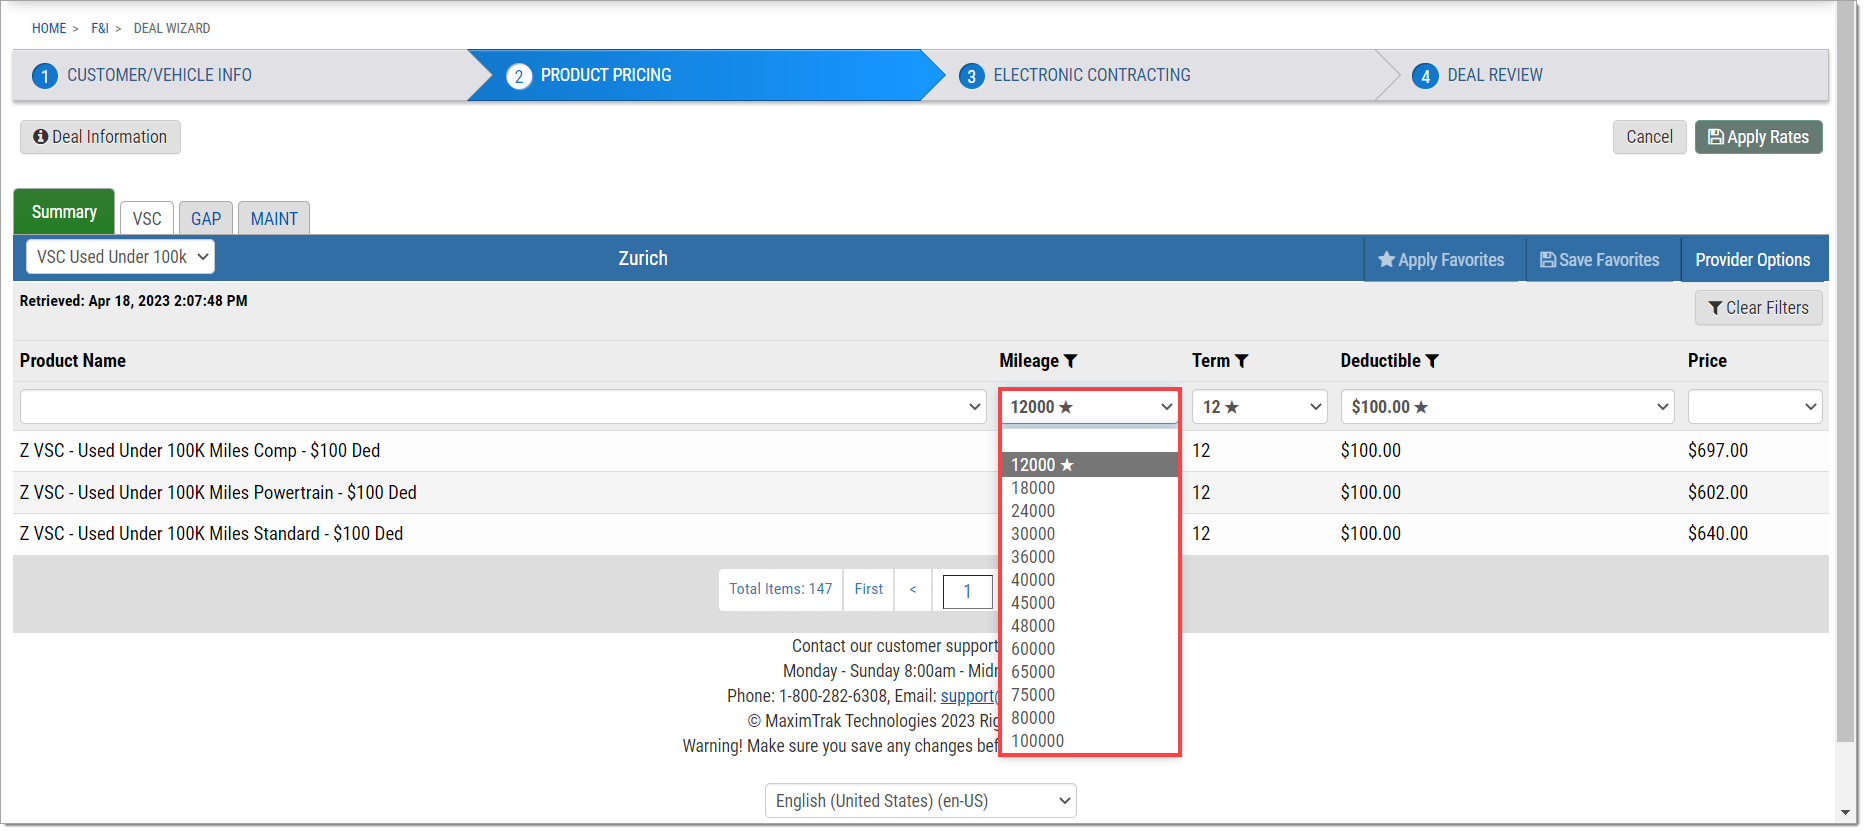Select 75000 mileage option
The image size is (1864, 831).
tap(1090, 695)
